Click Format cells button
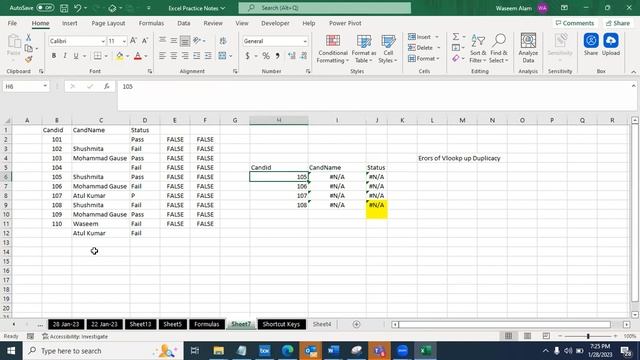This screenshot has height=360, width=640. pos(424,59)
